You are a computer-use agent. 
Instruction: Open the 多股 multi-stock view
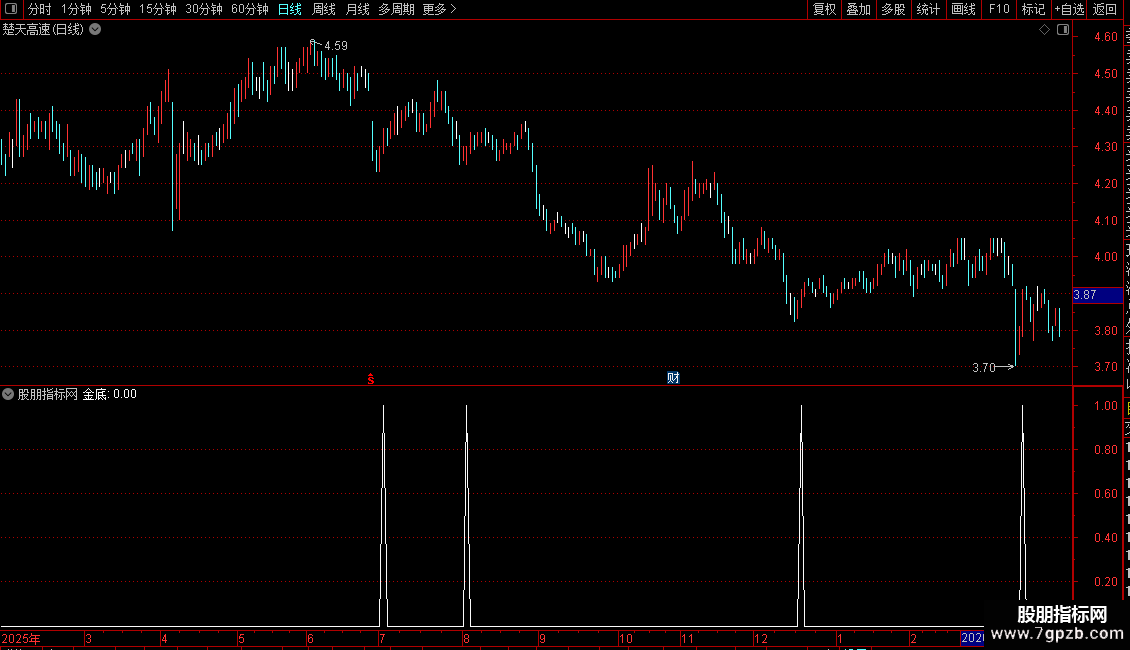point(894,9)
